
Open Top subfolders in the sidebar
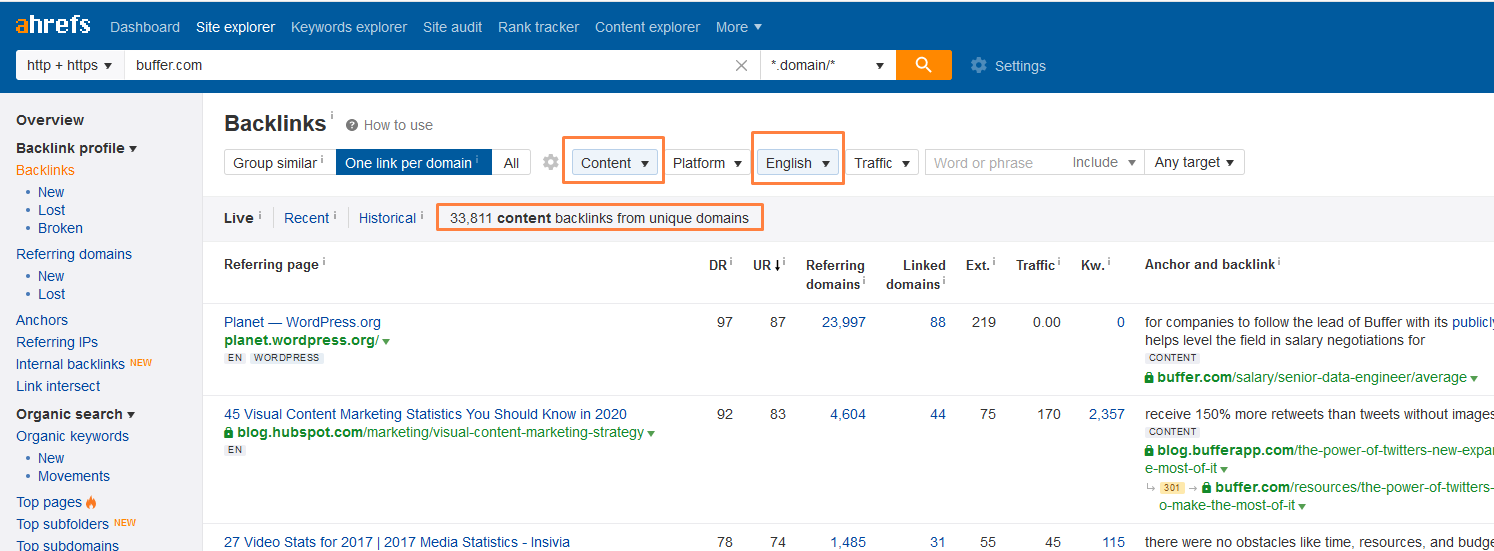click(x=63, y=523)
